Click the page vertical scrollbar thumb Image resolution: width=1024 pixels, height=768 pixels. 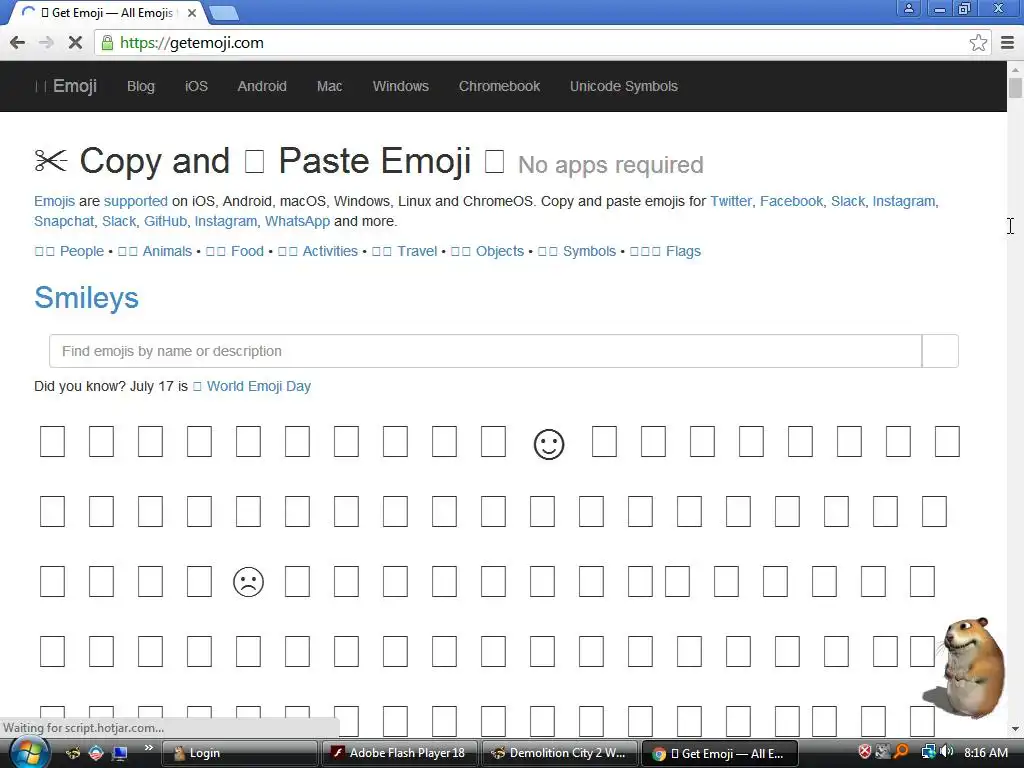1015,87
